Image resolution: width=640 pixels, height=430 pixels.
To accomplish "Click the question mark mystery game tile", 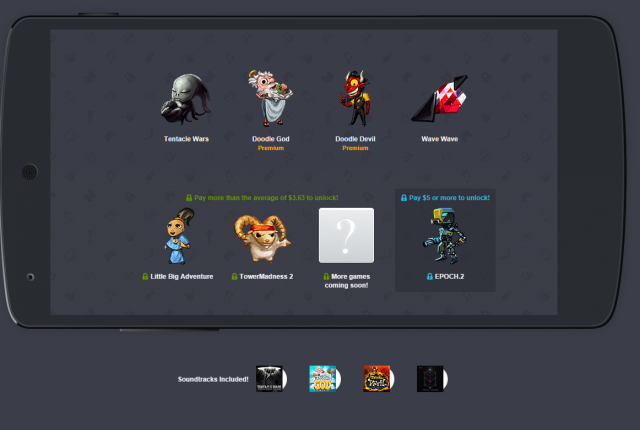I will tap(346, 235).
